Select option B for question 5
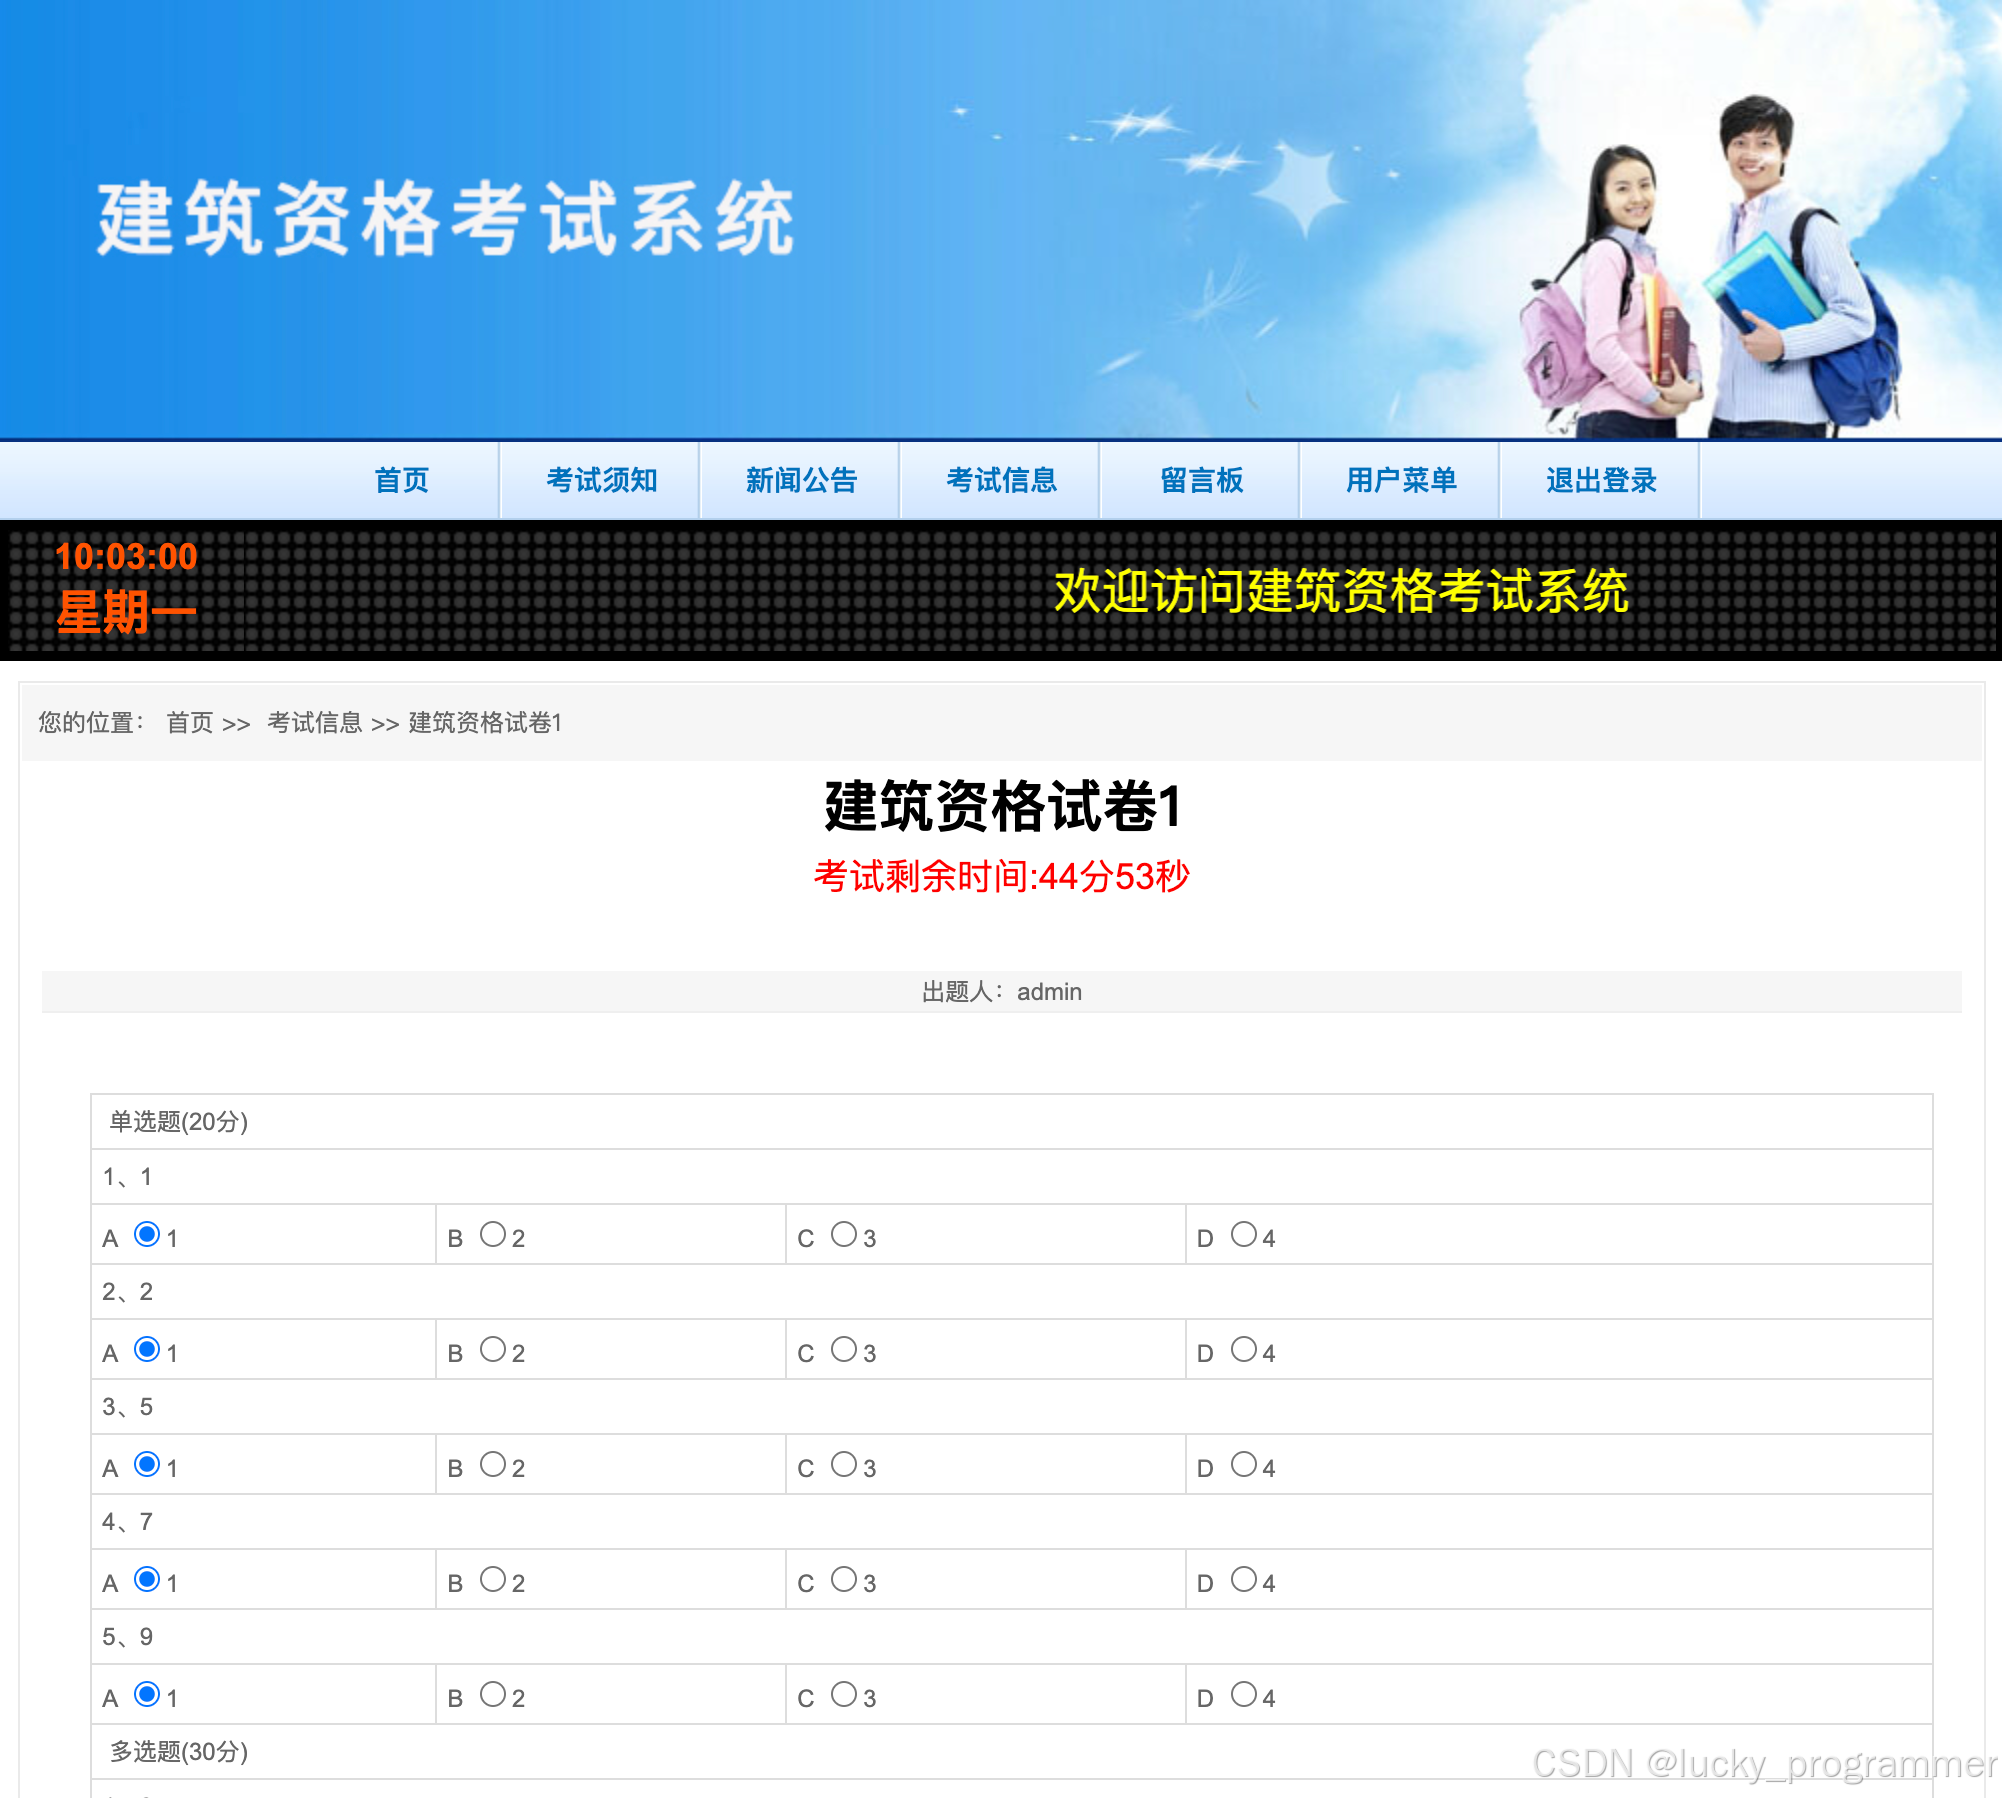This screenshot has width=2002, height=1798. tap(492, 1695)
